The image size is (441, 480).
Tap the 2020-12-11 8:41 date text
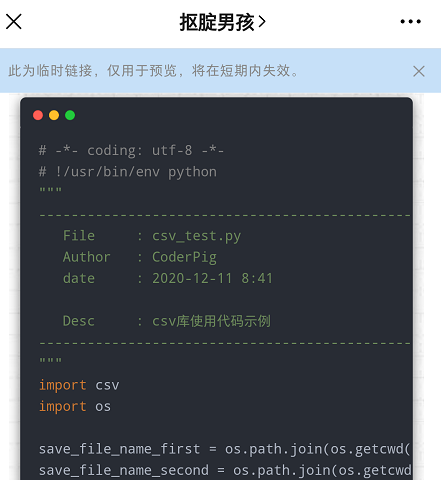point(212,278)
